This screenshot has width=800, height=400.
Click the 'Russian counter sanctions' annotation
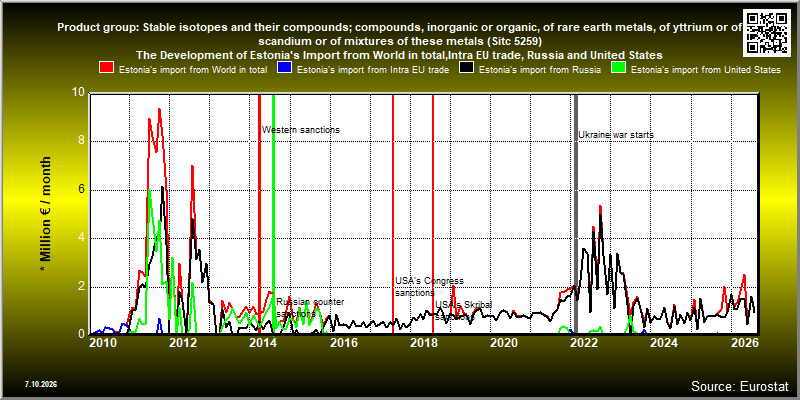tap(310, 308)
